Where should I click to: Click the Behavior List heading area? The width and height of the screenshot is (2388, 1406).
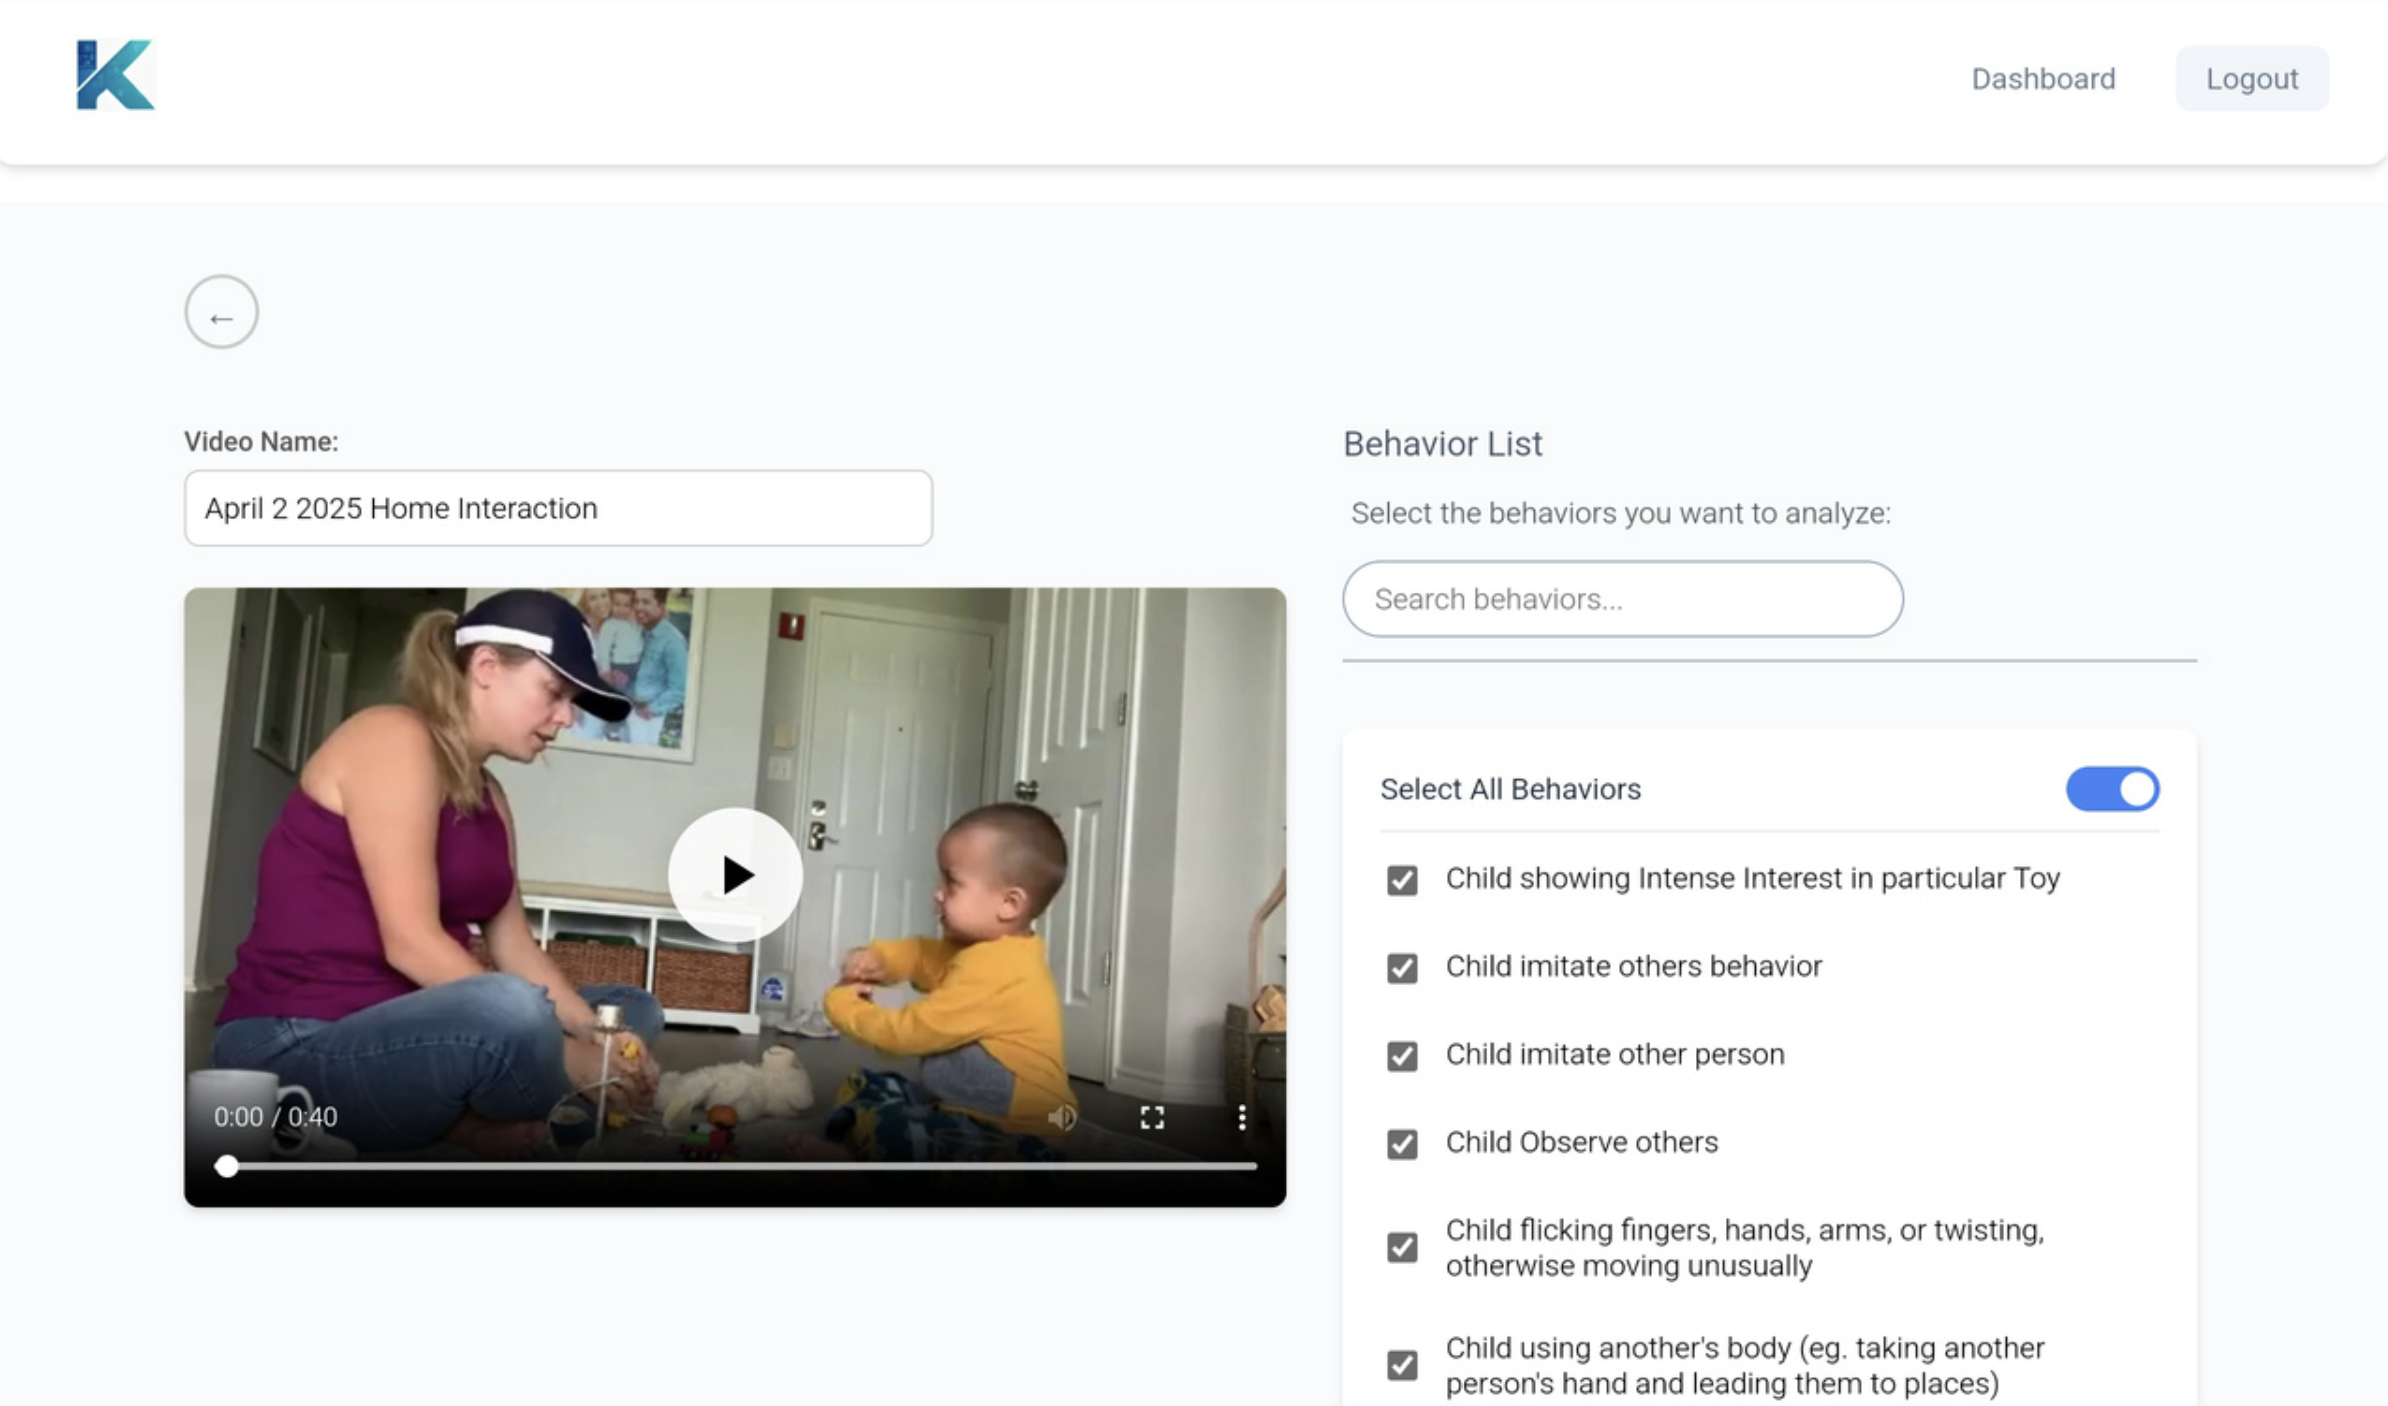pos(1443,444)
